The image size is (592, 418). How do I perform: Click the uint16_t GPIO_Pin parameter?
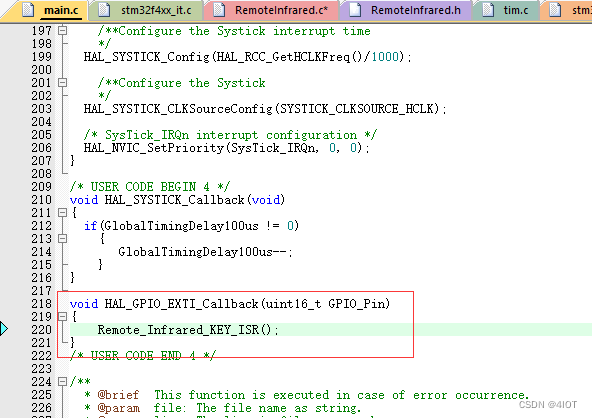pyautogui.click(x=325, y=304)
